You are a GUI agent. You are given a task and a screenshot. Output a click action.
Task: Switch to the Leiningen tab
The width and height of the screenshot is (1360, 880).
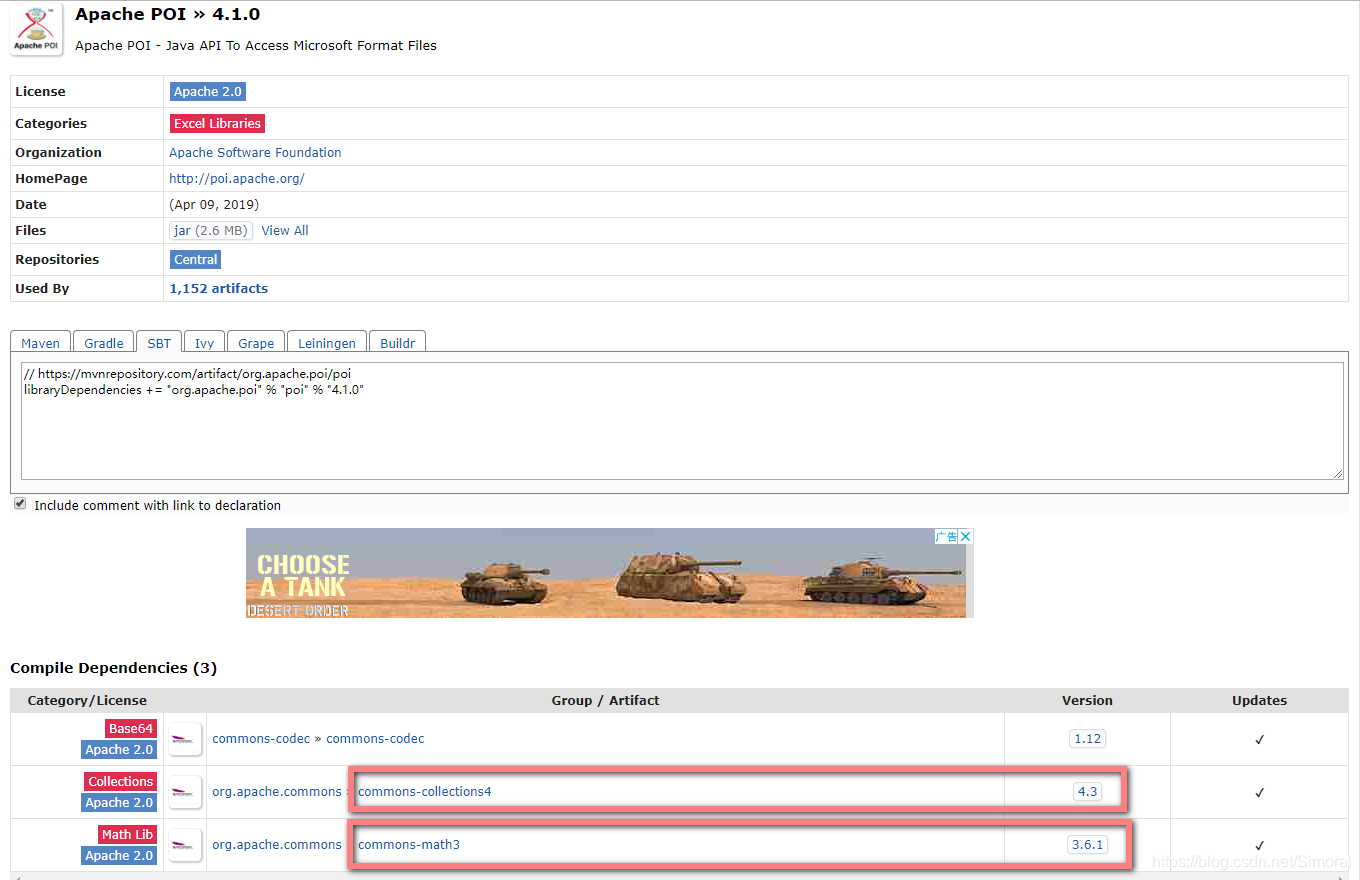[x=327, y=343]
